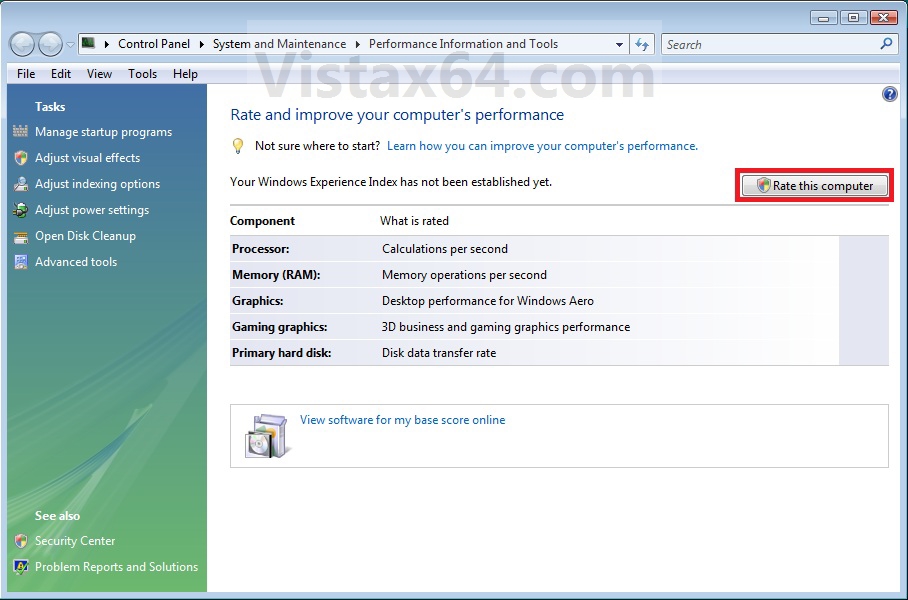
Task: Close the Performance Information window
Action: pos(884,18)
